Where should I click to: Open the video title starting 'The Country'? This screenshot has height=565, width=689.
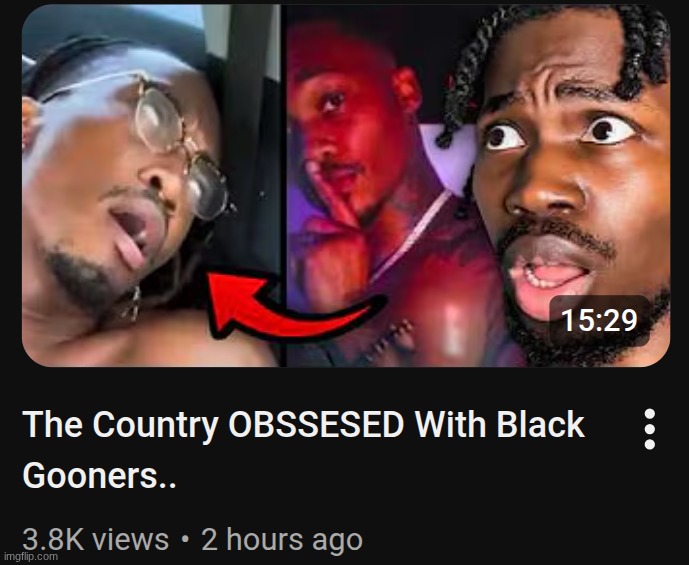(303, 450)
